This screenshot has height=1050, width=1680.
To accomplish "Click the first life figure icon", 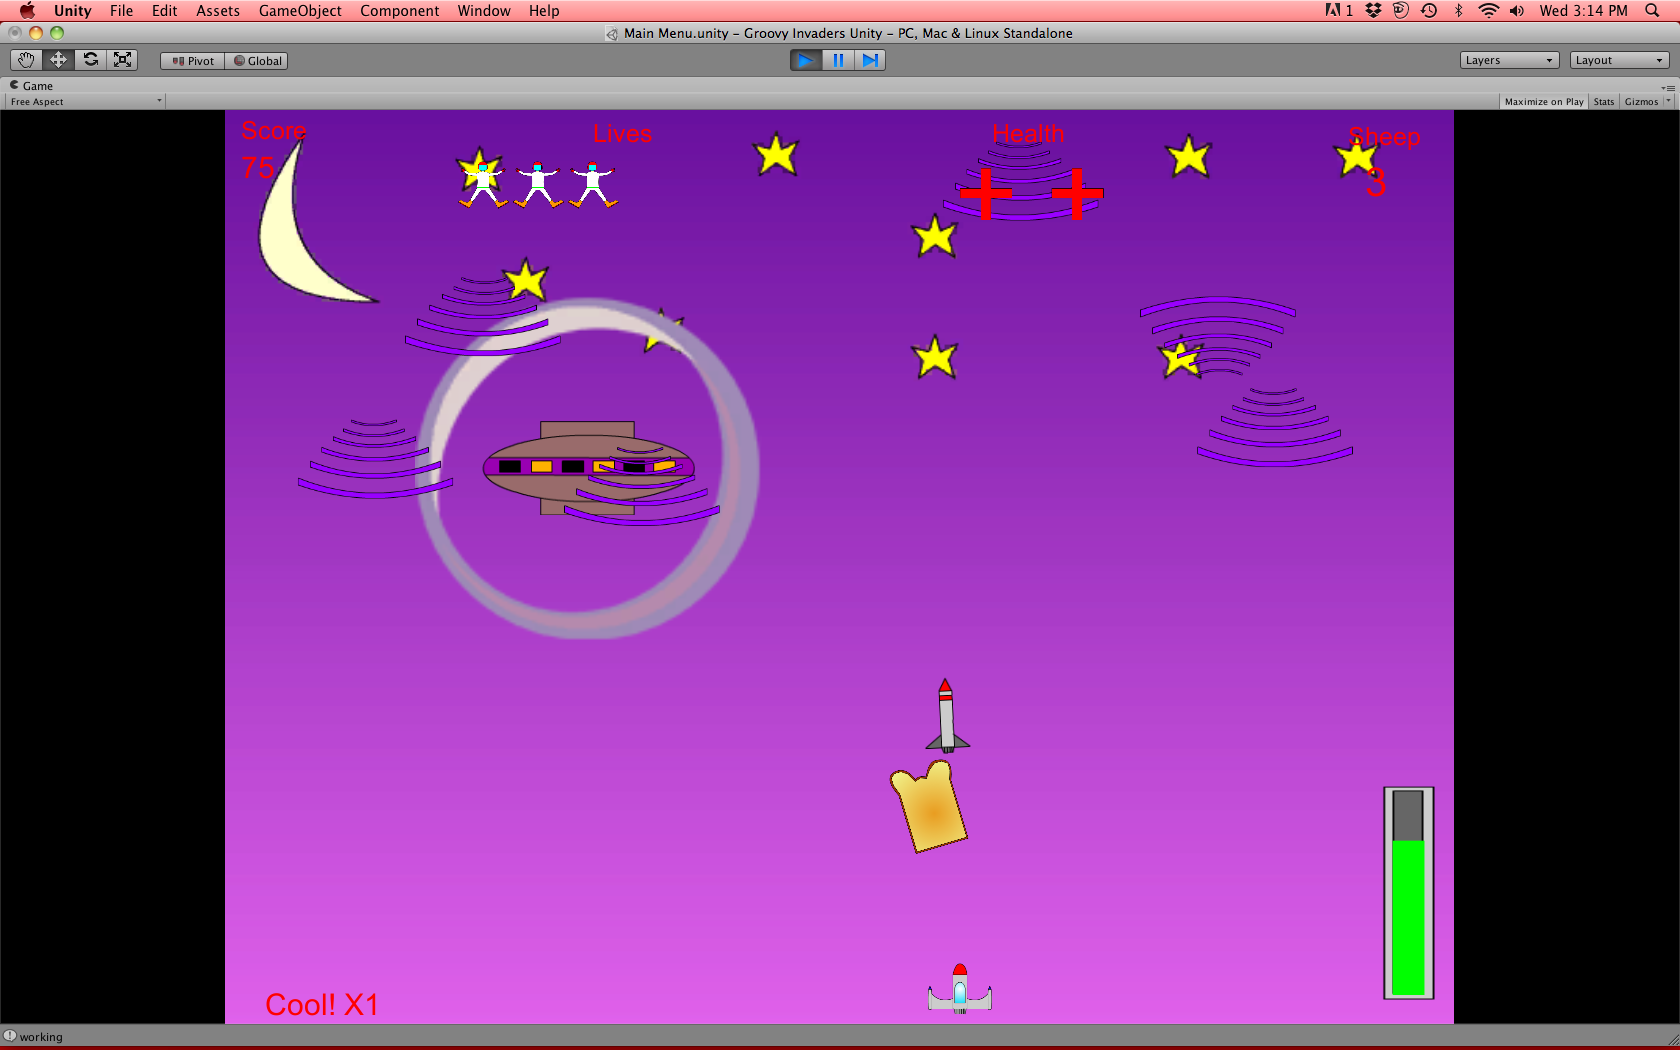I will pos(484,184).
